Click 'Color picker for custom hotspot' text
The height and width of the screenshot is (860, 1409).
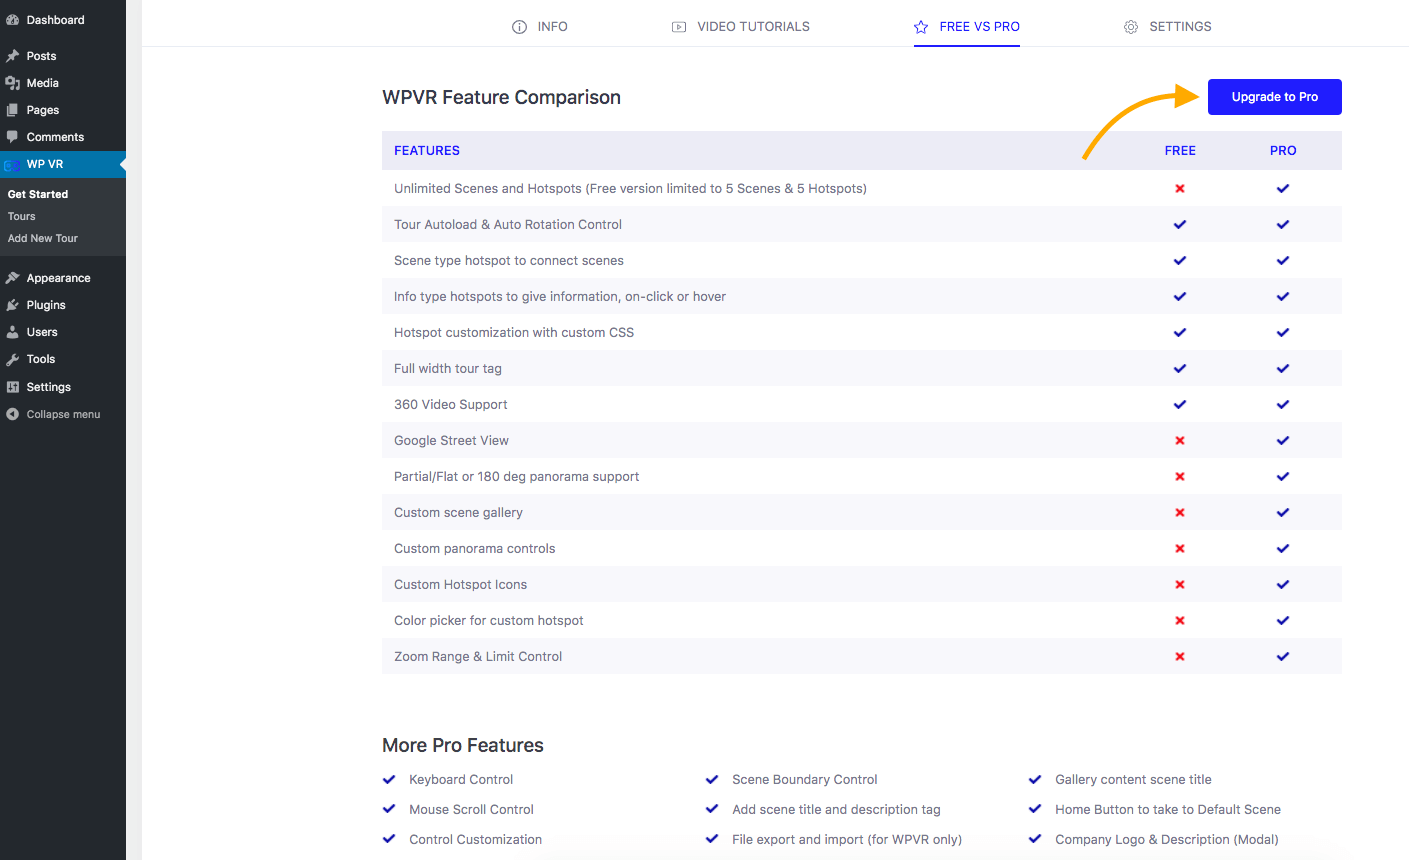coord(489,620)
